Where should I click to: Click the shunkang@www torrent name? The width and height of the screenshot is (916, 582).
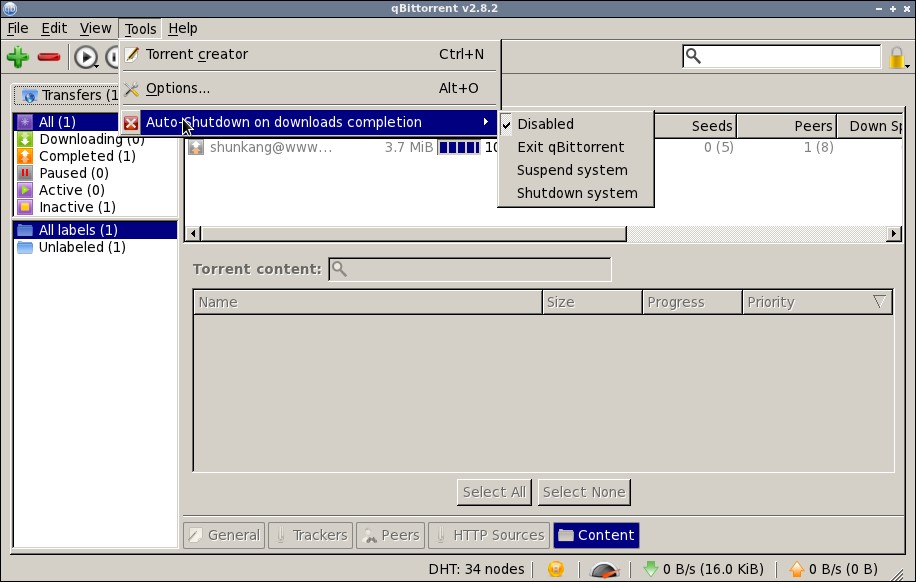pos(271,147)
